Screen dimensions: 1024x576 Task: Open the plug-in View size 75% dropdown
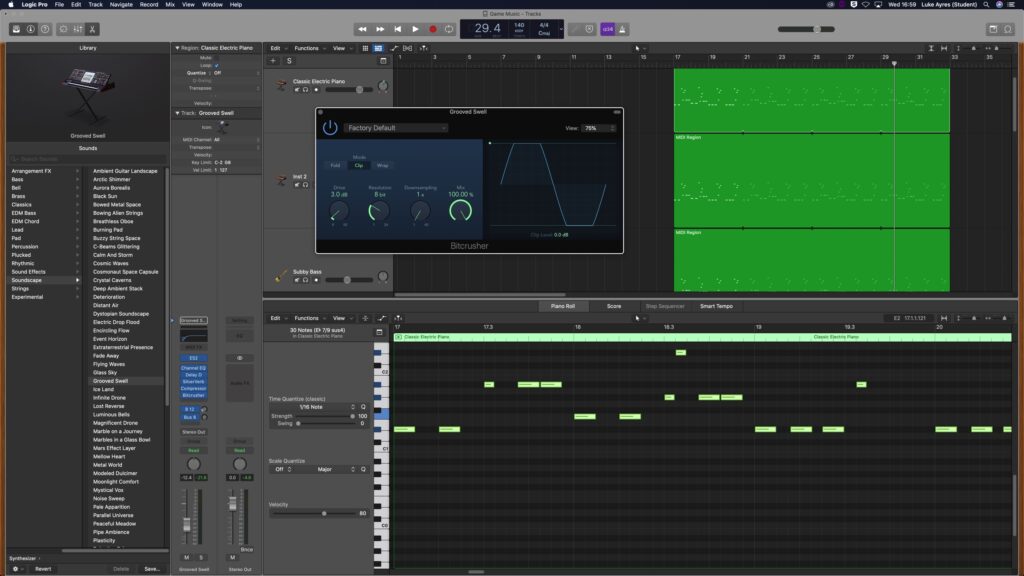pyautogui.click(x=600, y=128)
